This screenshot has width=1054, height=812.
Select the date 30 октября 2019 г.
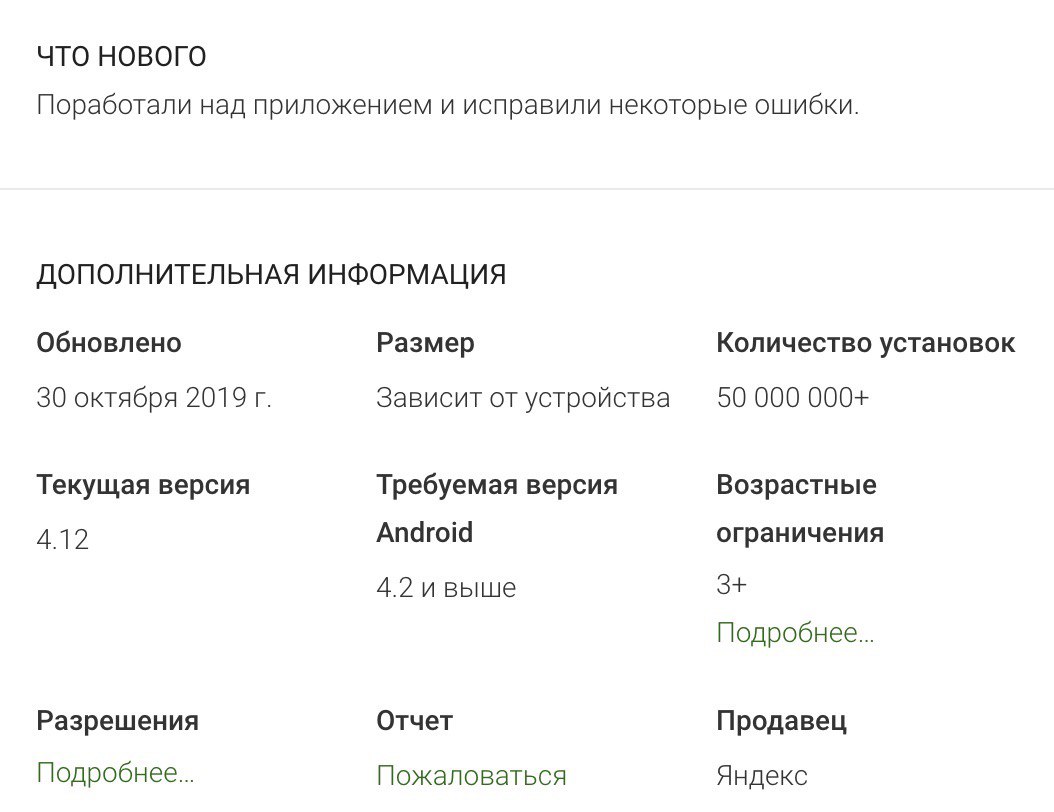[154, 398]
